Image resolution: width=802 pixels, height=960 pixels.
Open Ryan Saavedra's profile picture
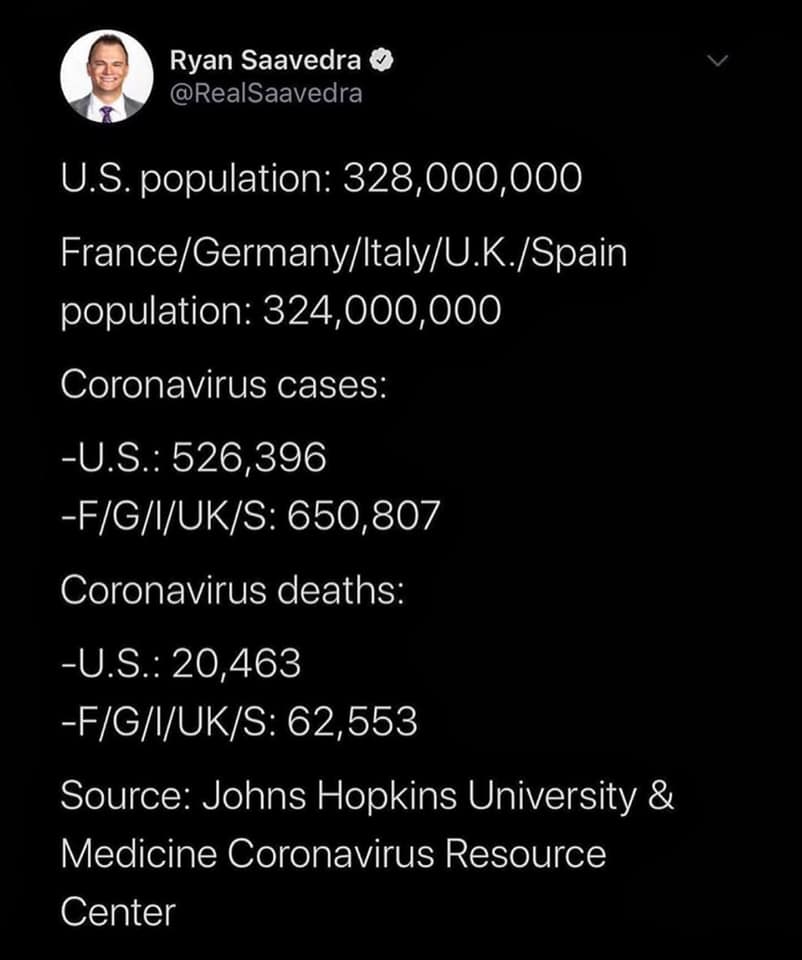tap(107, 76)
